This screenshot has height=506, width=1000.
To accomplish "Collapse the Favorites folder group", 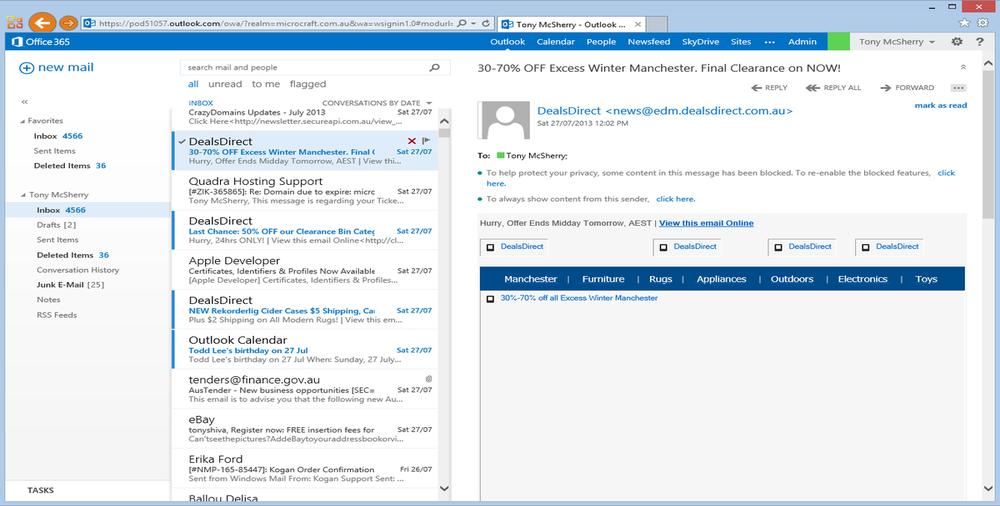I will point(21,121).
